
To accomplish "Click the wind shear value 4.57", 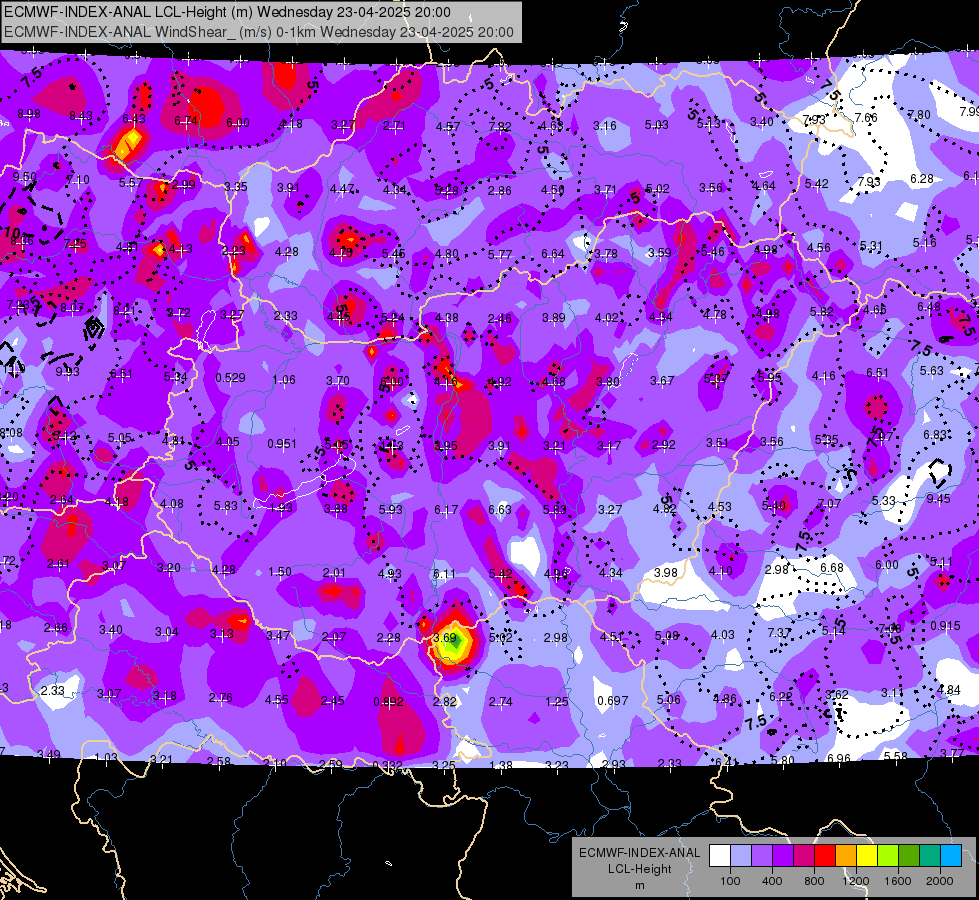I will [448, 126].
